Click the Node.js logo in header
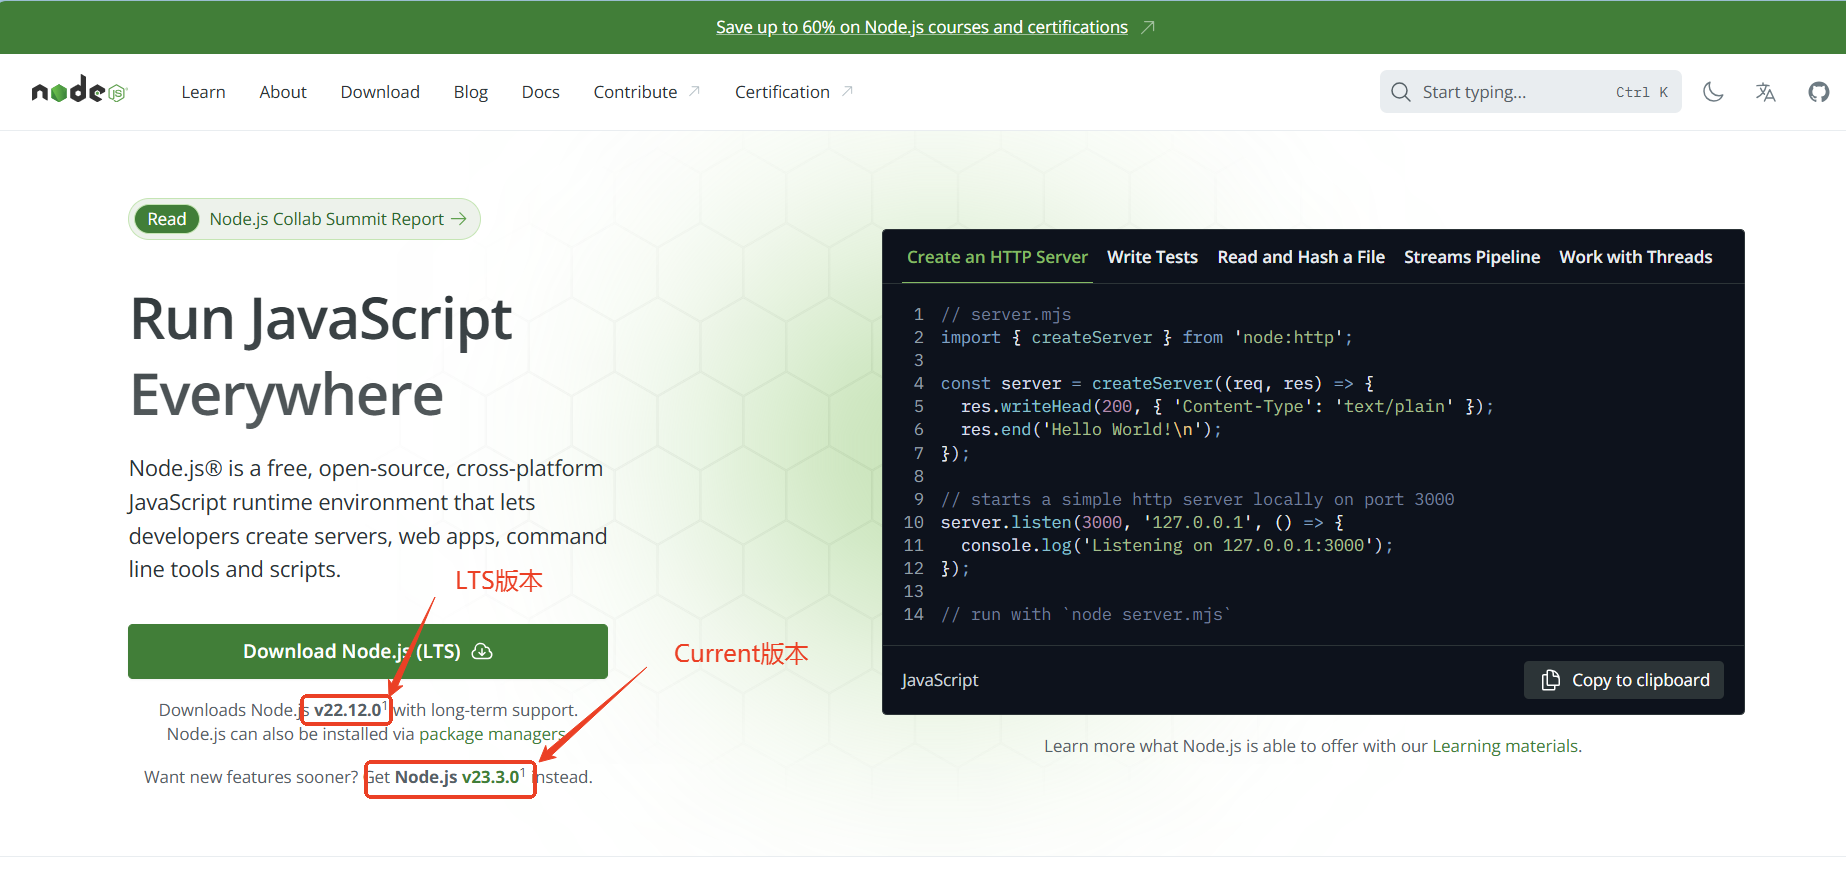Screen dimensions: 1846x881 click(x=79, y=91)
